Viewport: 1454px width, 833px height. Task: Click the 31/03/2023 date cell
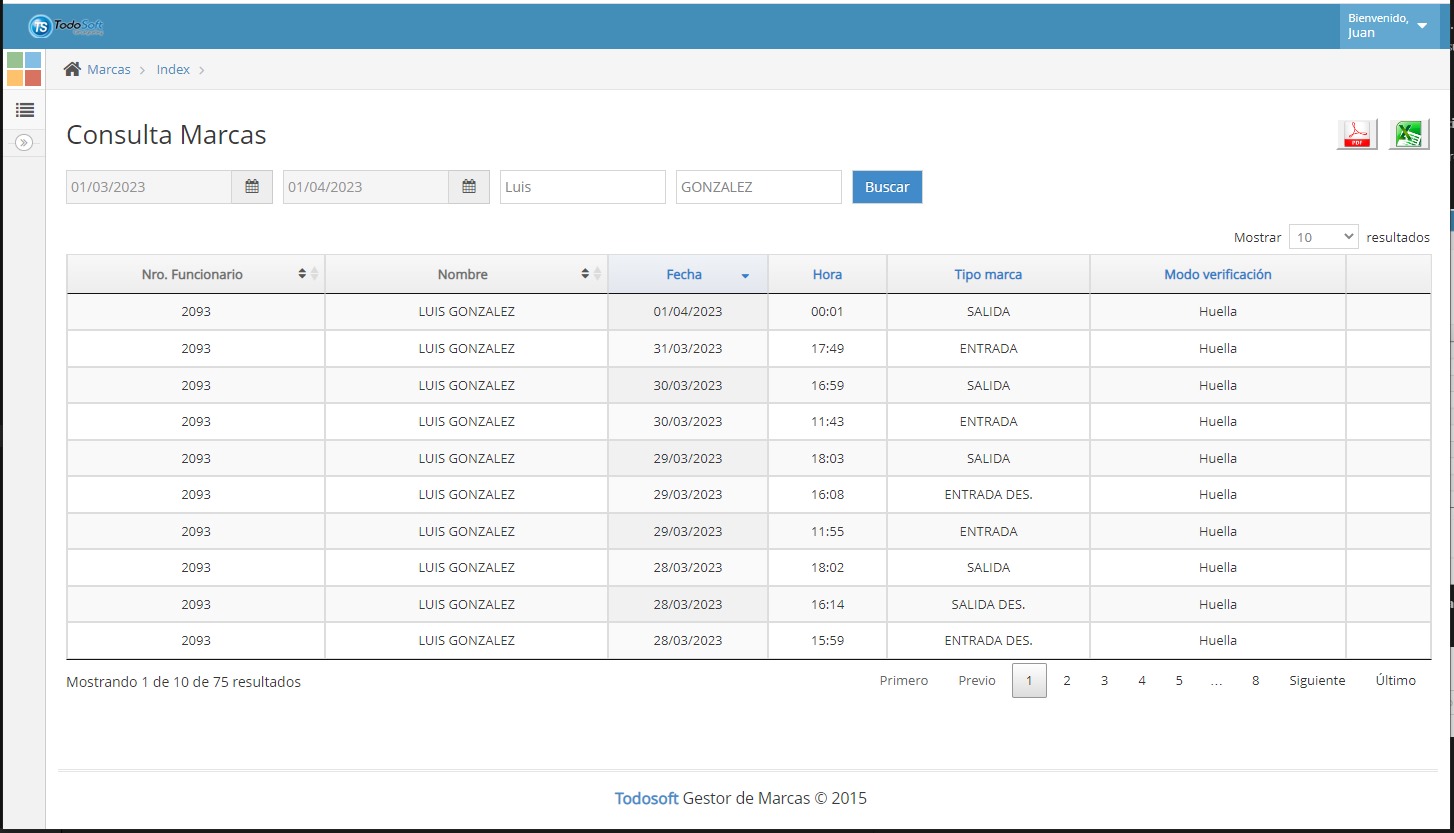[x=688, y=349]
